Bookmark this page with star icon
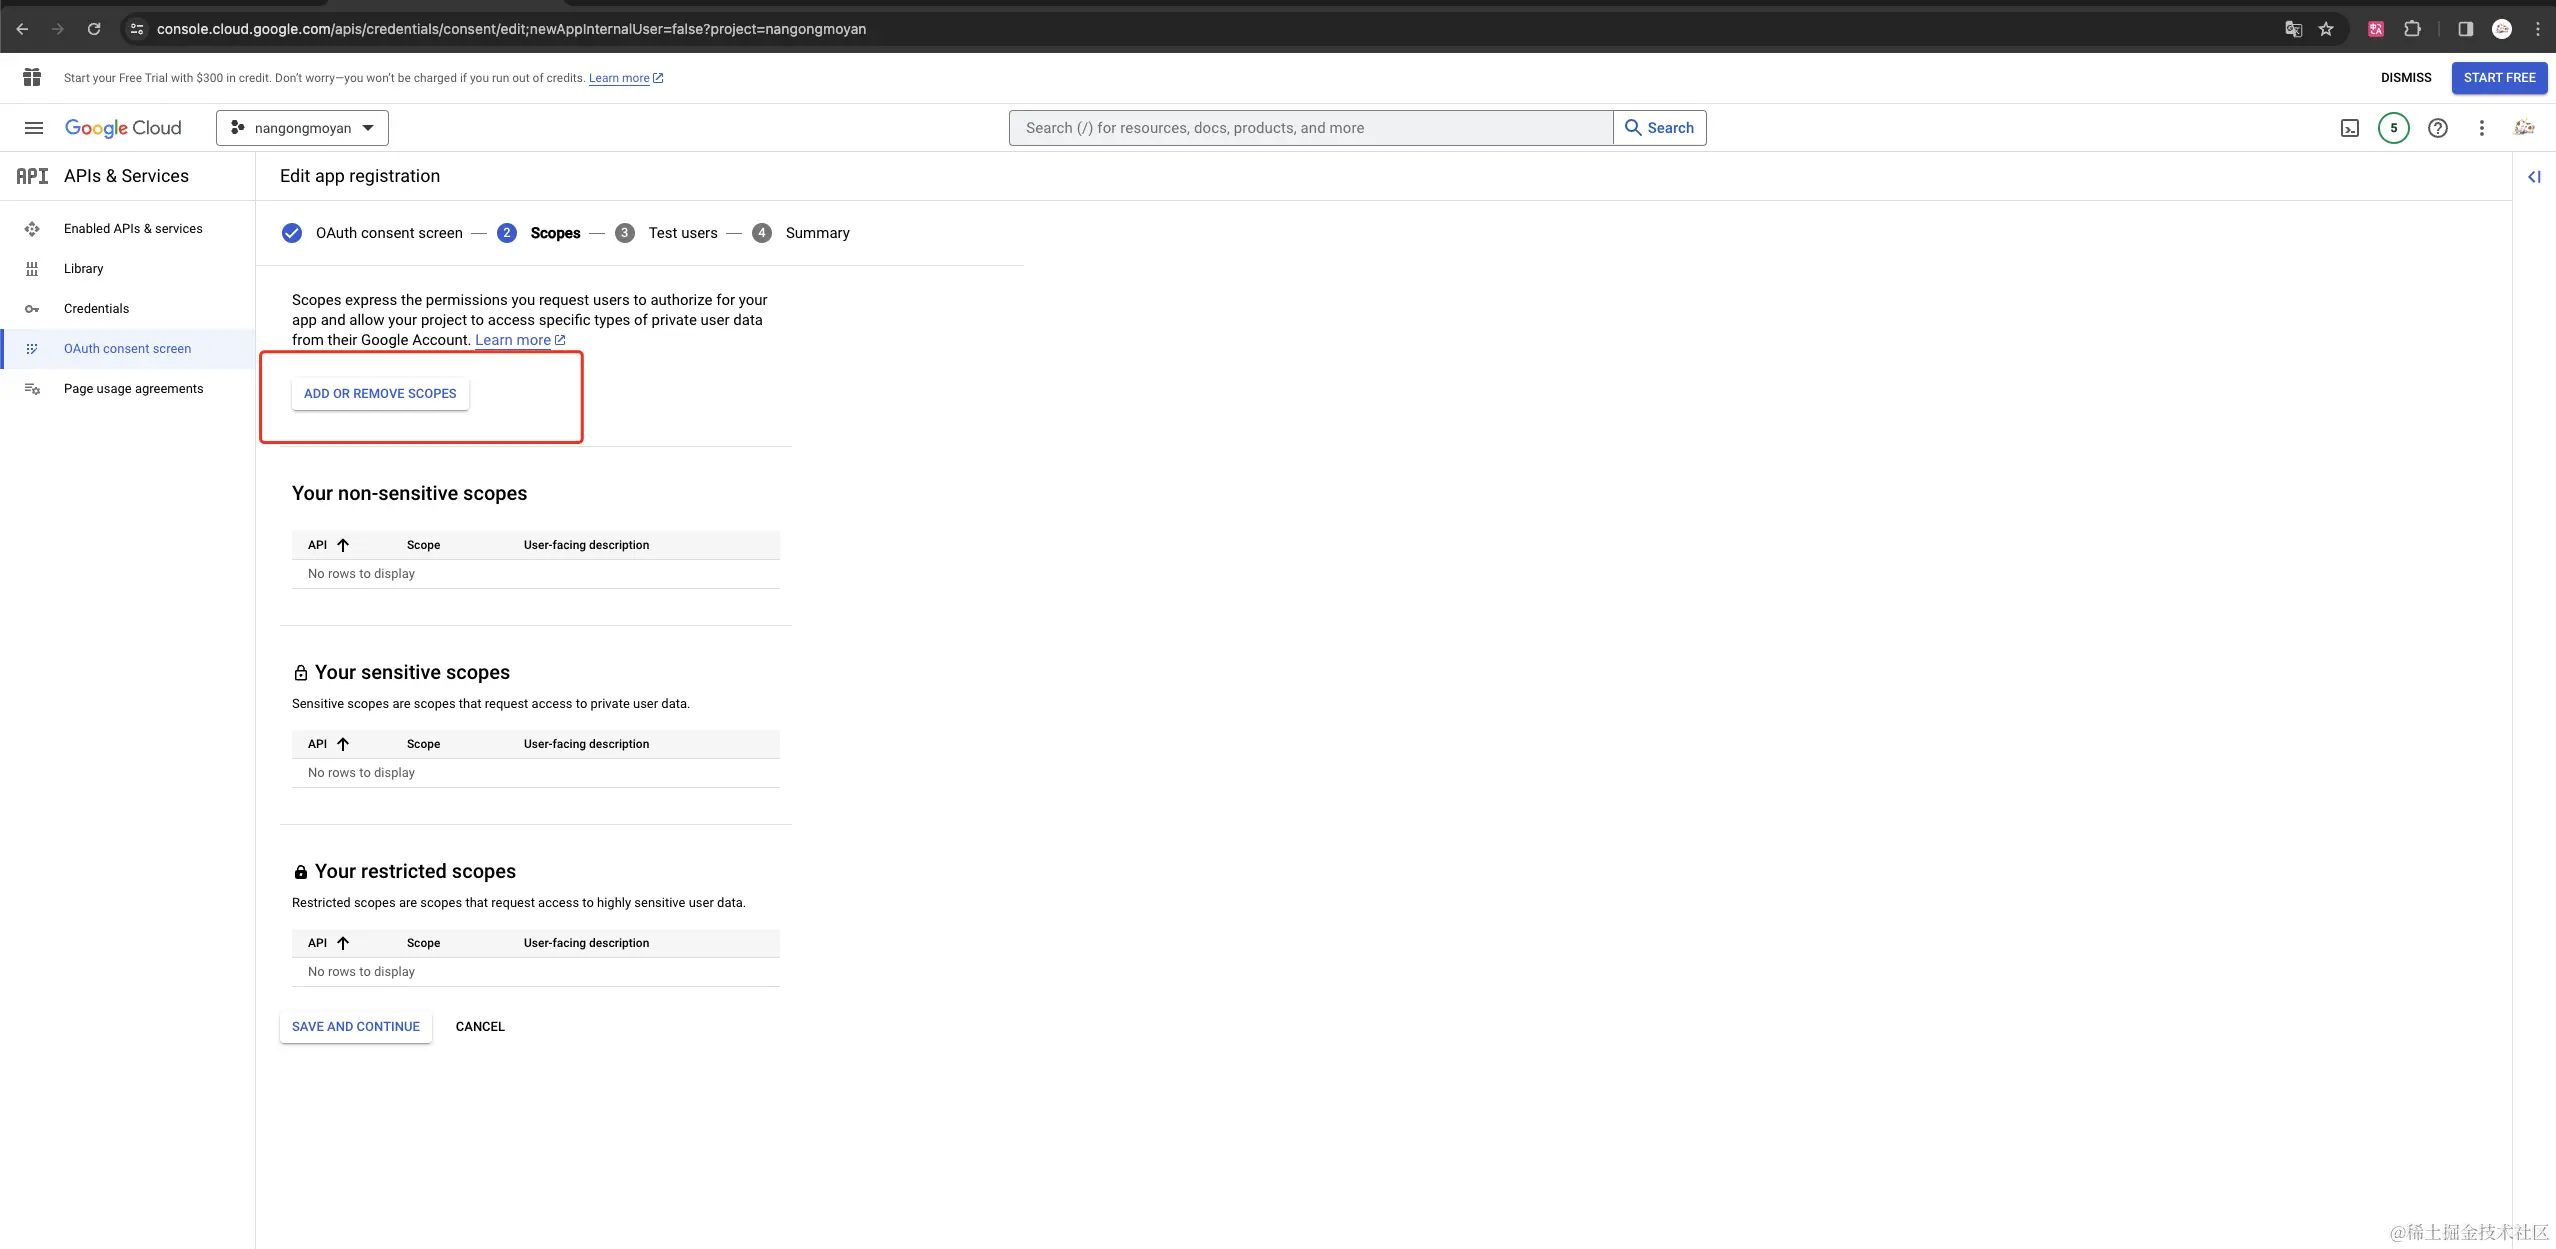2556x1249 pixels. coord(2326,29)
